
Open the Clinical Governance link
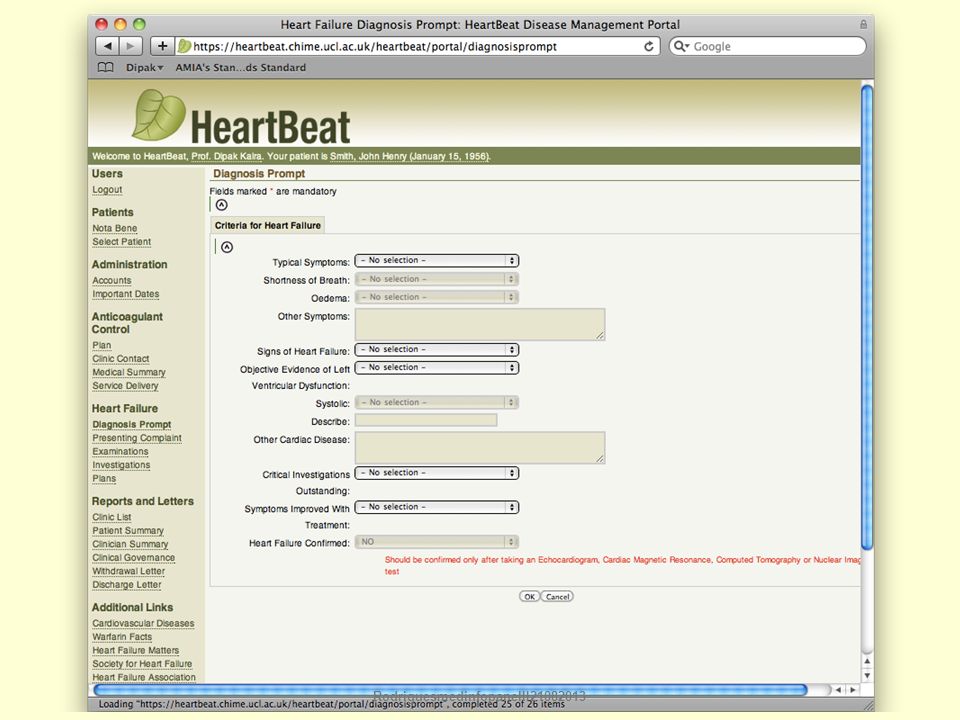(133, 558)
